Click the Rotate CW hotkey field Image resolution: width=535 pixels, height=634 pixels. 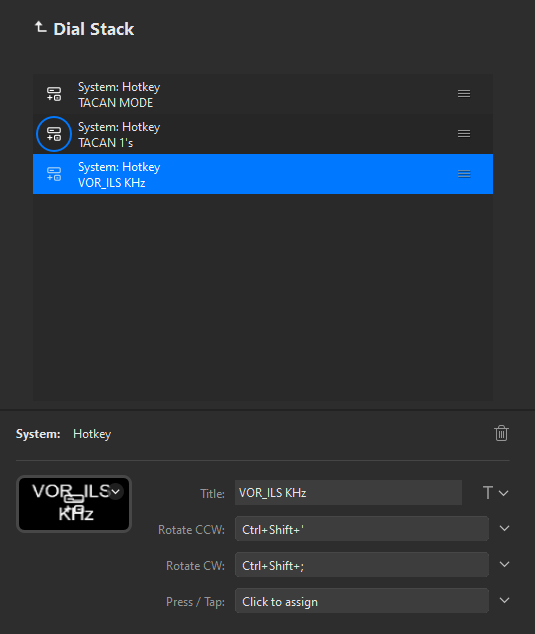click(362, 565)
